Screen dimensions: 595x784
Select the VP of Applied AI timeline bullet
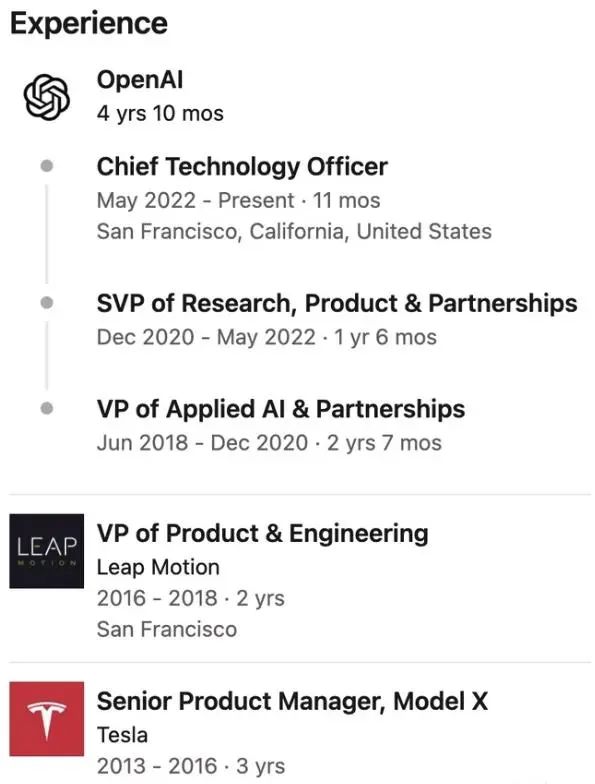pyautogui.click(x=46, y=408)
